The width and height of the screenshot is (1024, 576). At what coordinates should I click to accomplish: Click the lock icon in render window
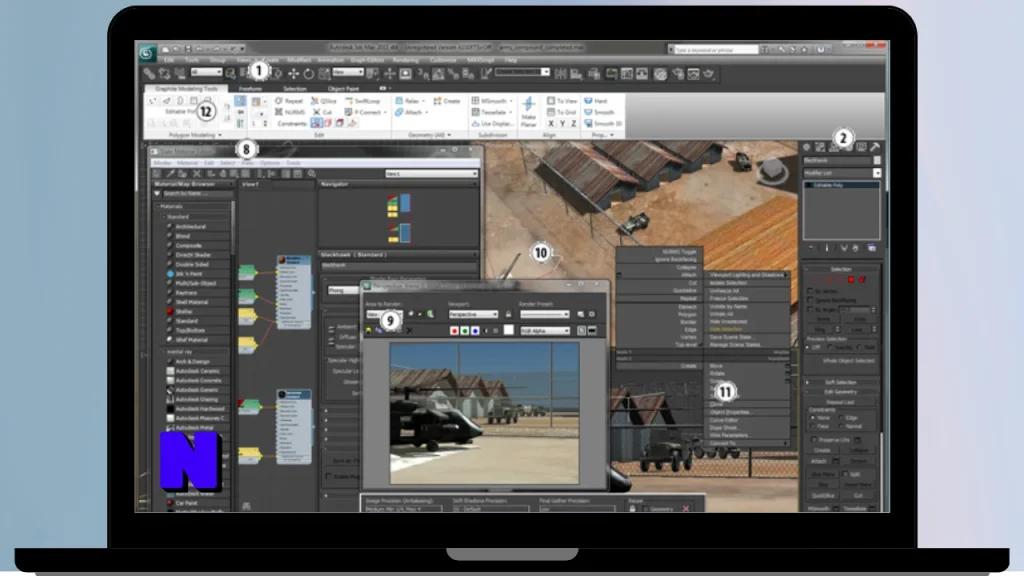pyautogui.click(x=508, y=315)
